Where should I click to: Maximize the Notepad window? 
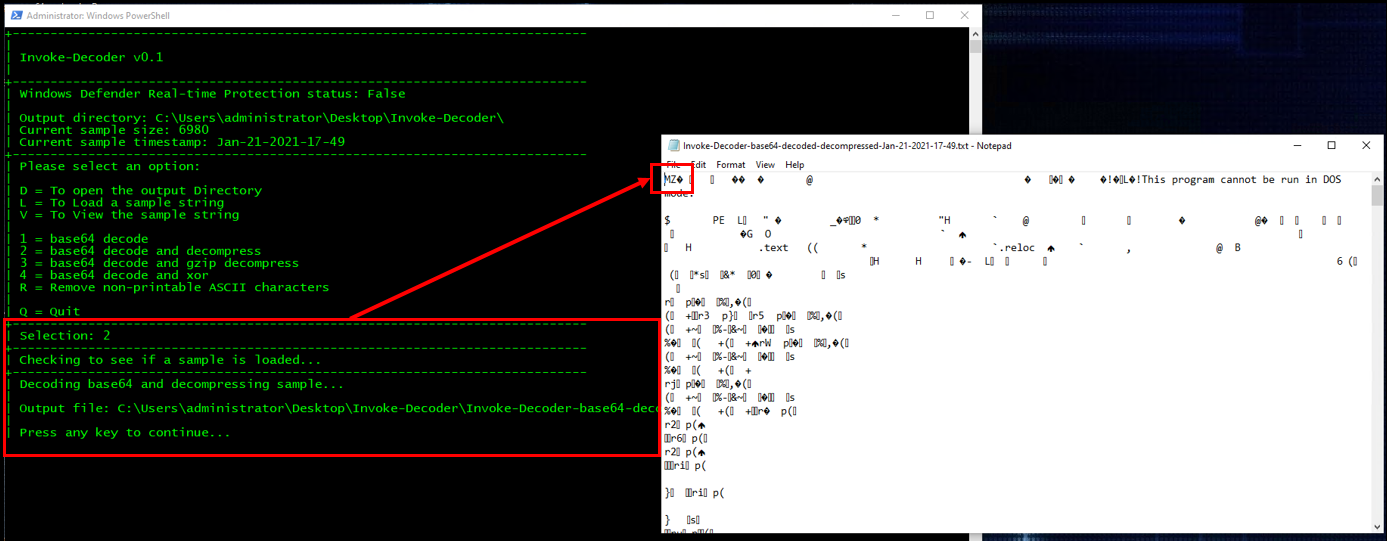(1331, 146)
